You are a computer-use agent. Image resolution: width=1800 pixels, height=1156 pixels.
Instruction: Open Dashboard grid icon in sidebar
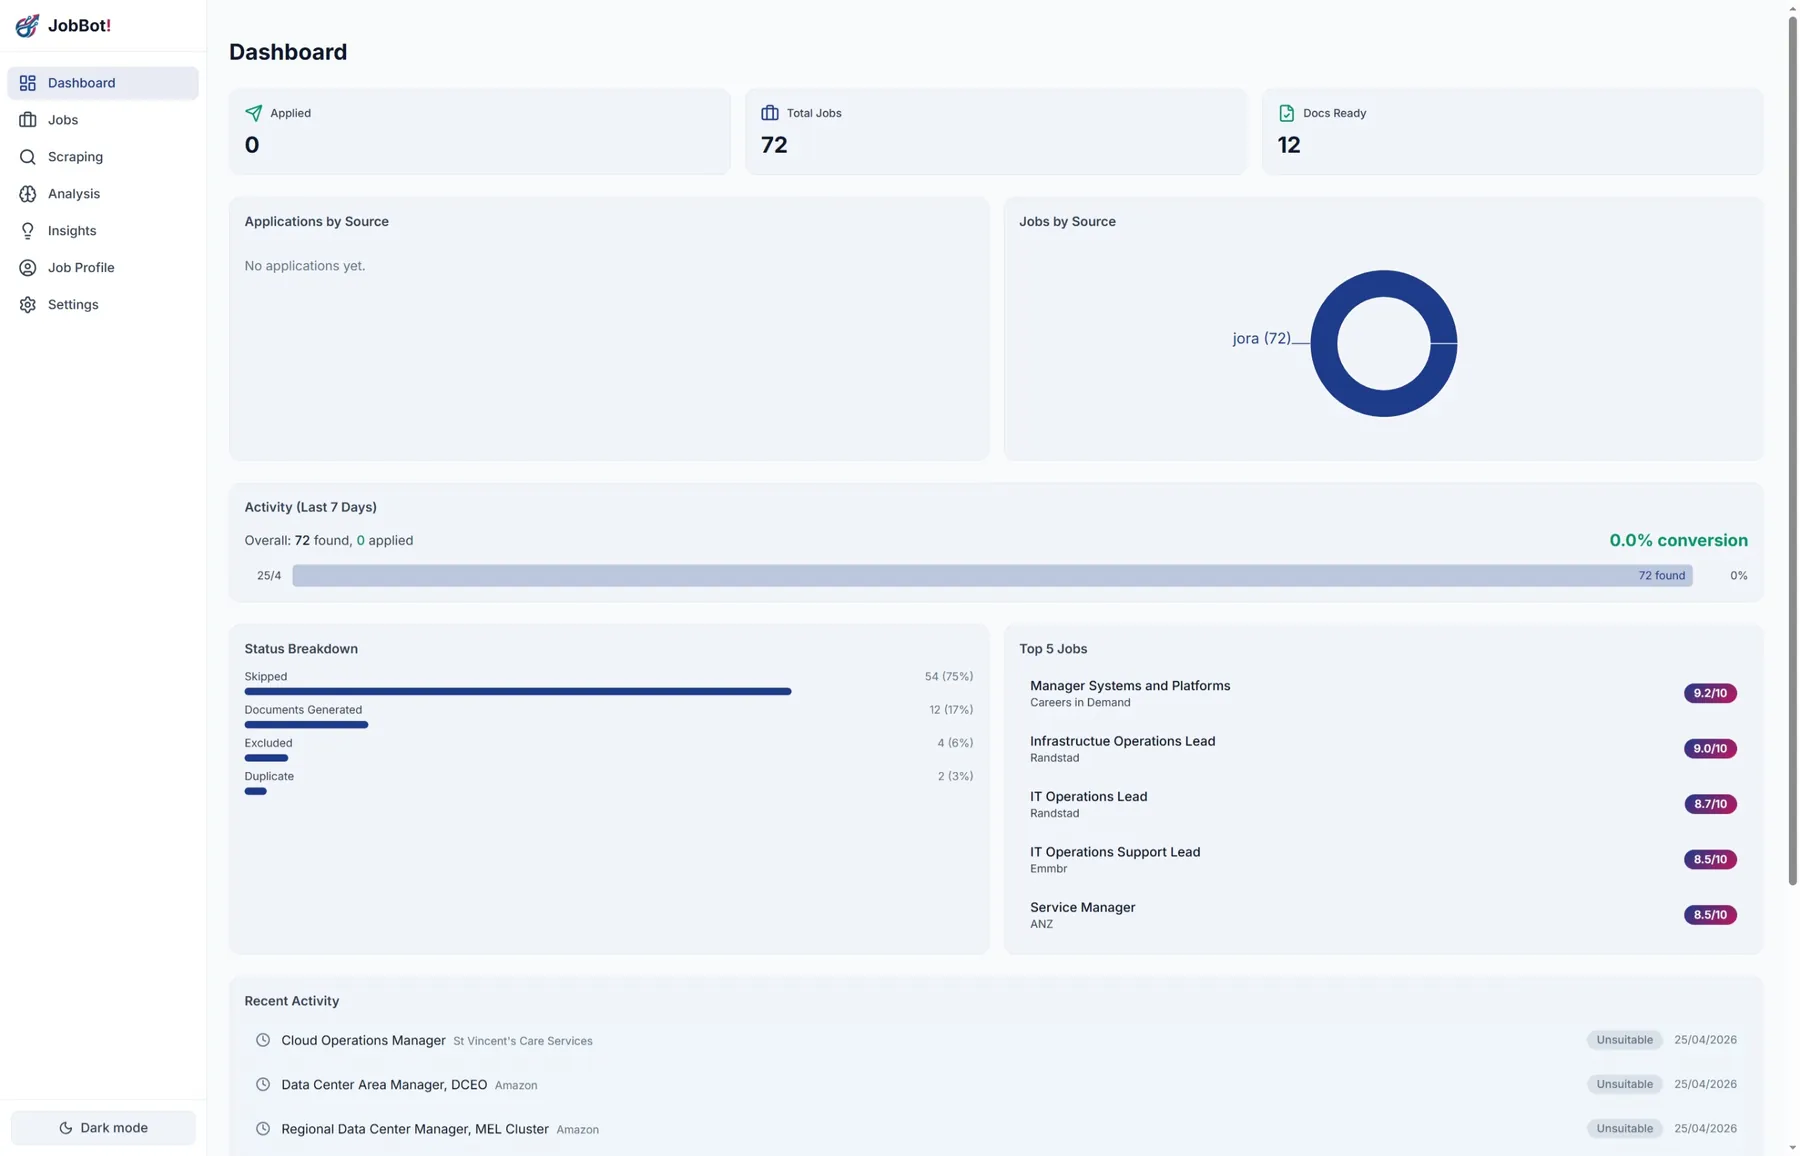28,83
